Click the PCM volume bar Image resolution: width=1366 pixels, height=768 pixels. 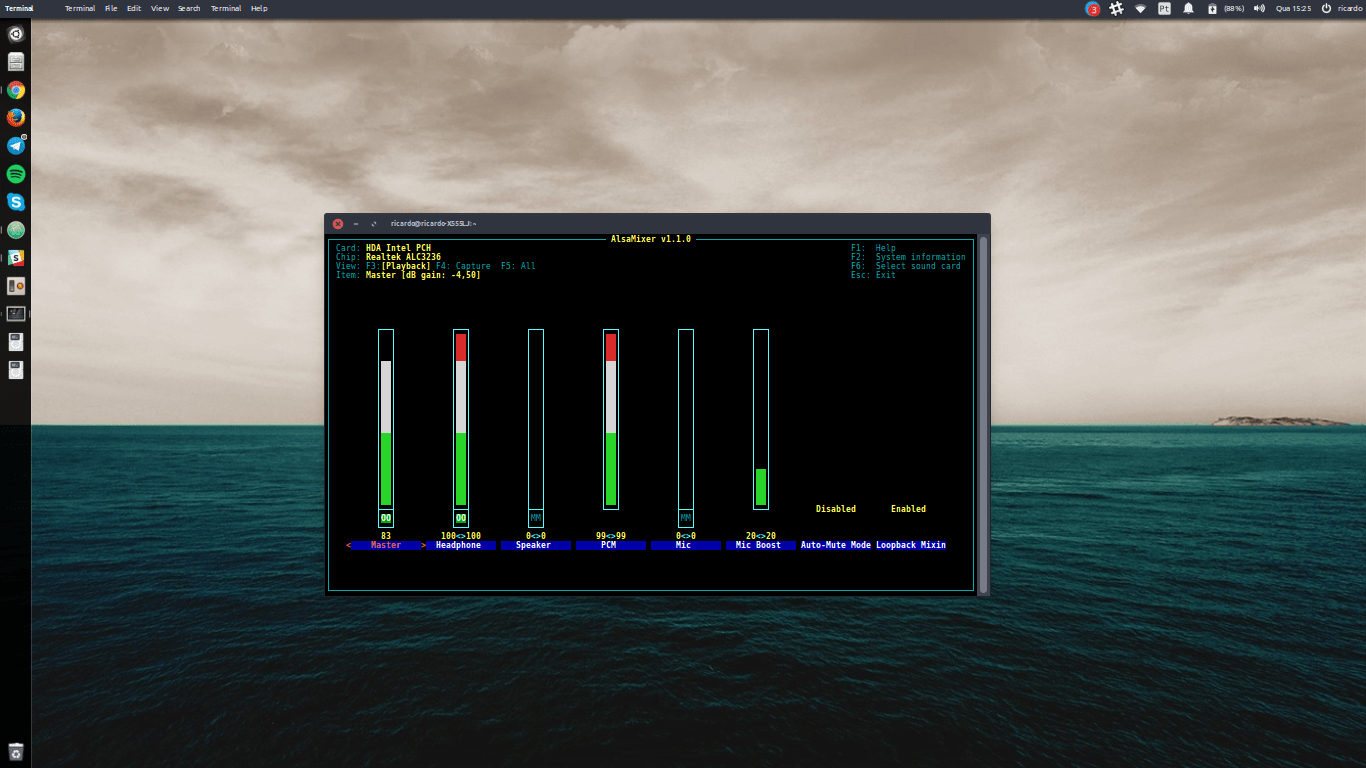pos(611,419)
